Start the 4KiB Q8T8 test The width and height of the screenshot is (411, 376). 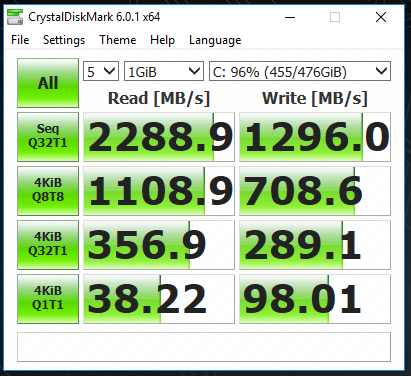point(48,191)
